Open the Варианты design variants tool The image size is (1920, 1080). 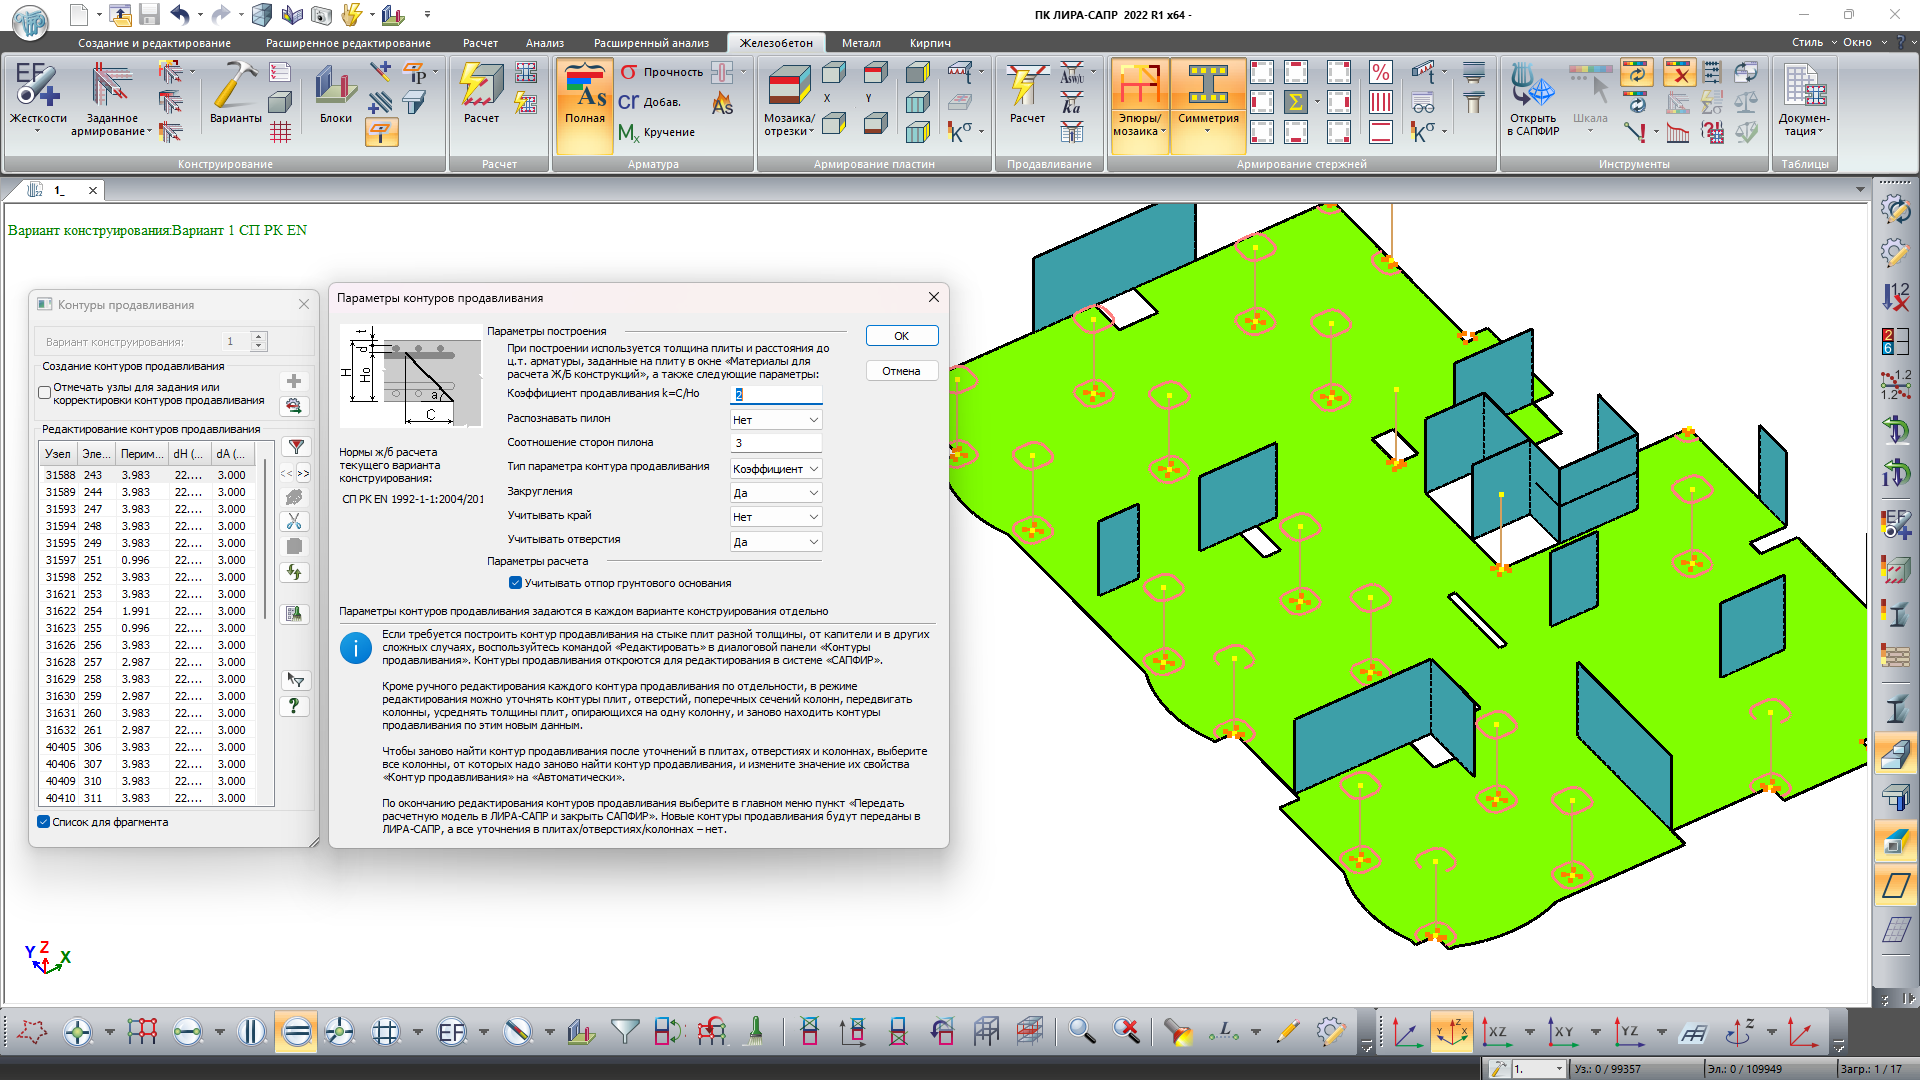click(x=235, y=90)
